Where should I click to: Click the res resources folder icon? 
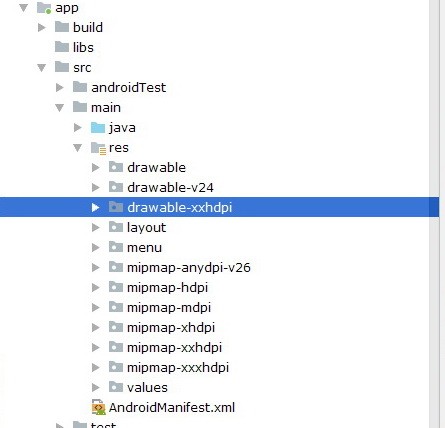click(98, 148)
